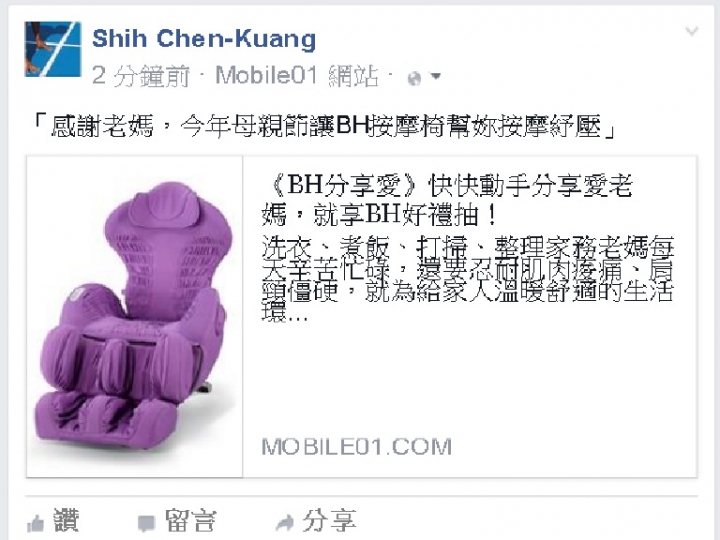Click the Mobile01 網站 source link
Image resolution: width=720 pixels, height=540 pixels.
(x=297, y=76)
